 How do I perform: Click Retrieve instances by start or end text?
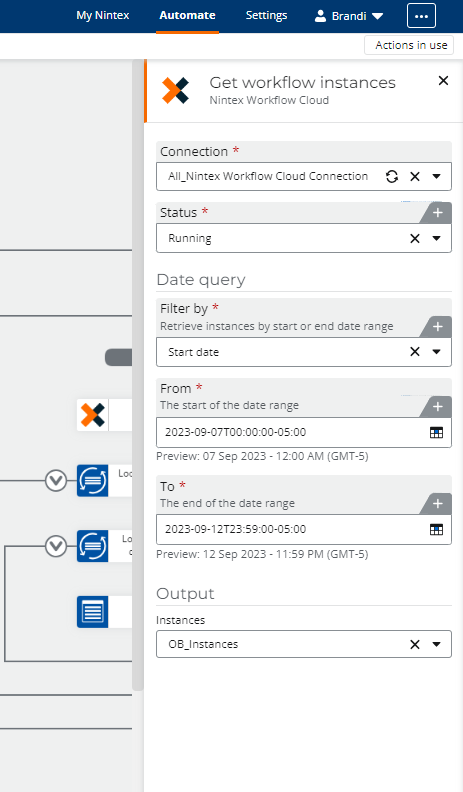pyautogui.click(x=277, y=326)
